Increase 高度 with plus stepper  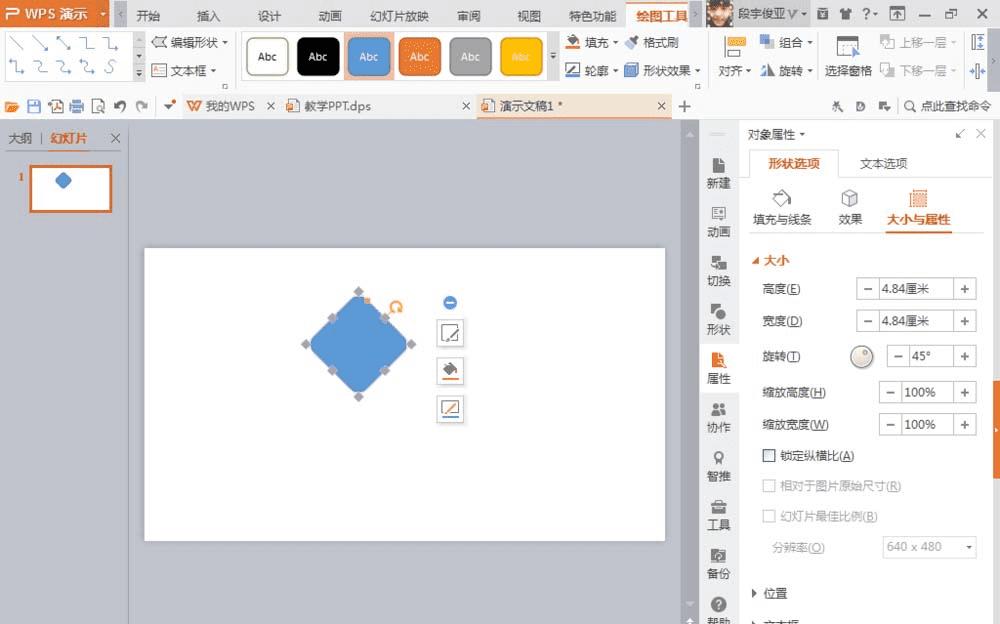pos(965,289)
